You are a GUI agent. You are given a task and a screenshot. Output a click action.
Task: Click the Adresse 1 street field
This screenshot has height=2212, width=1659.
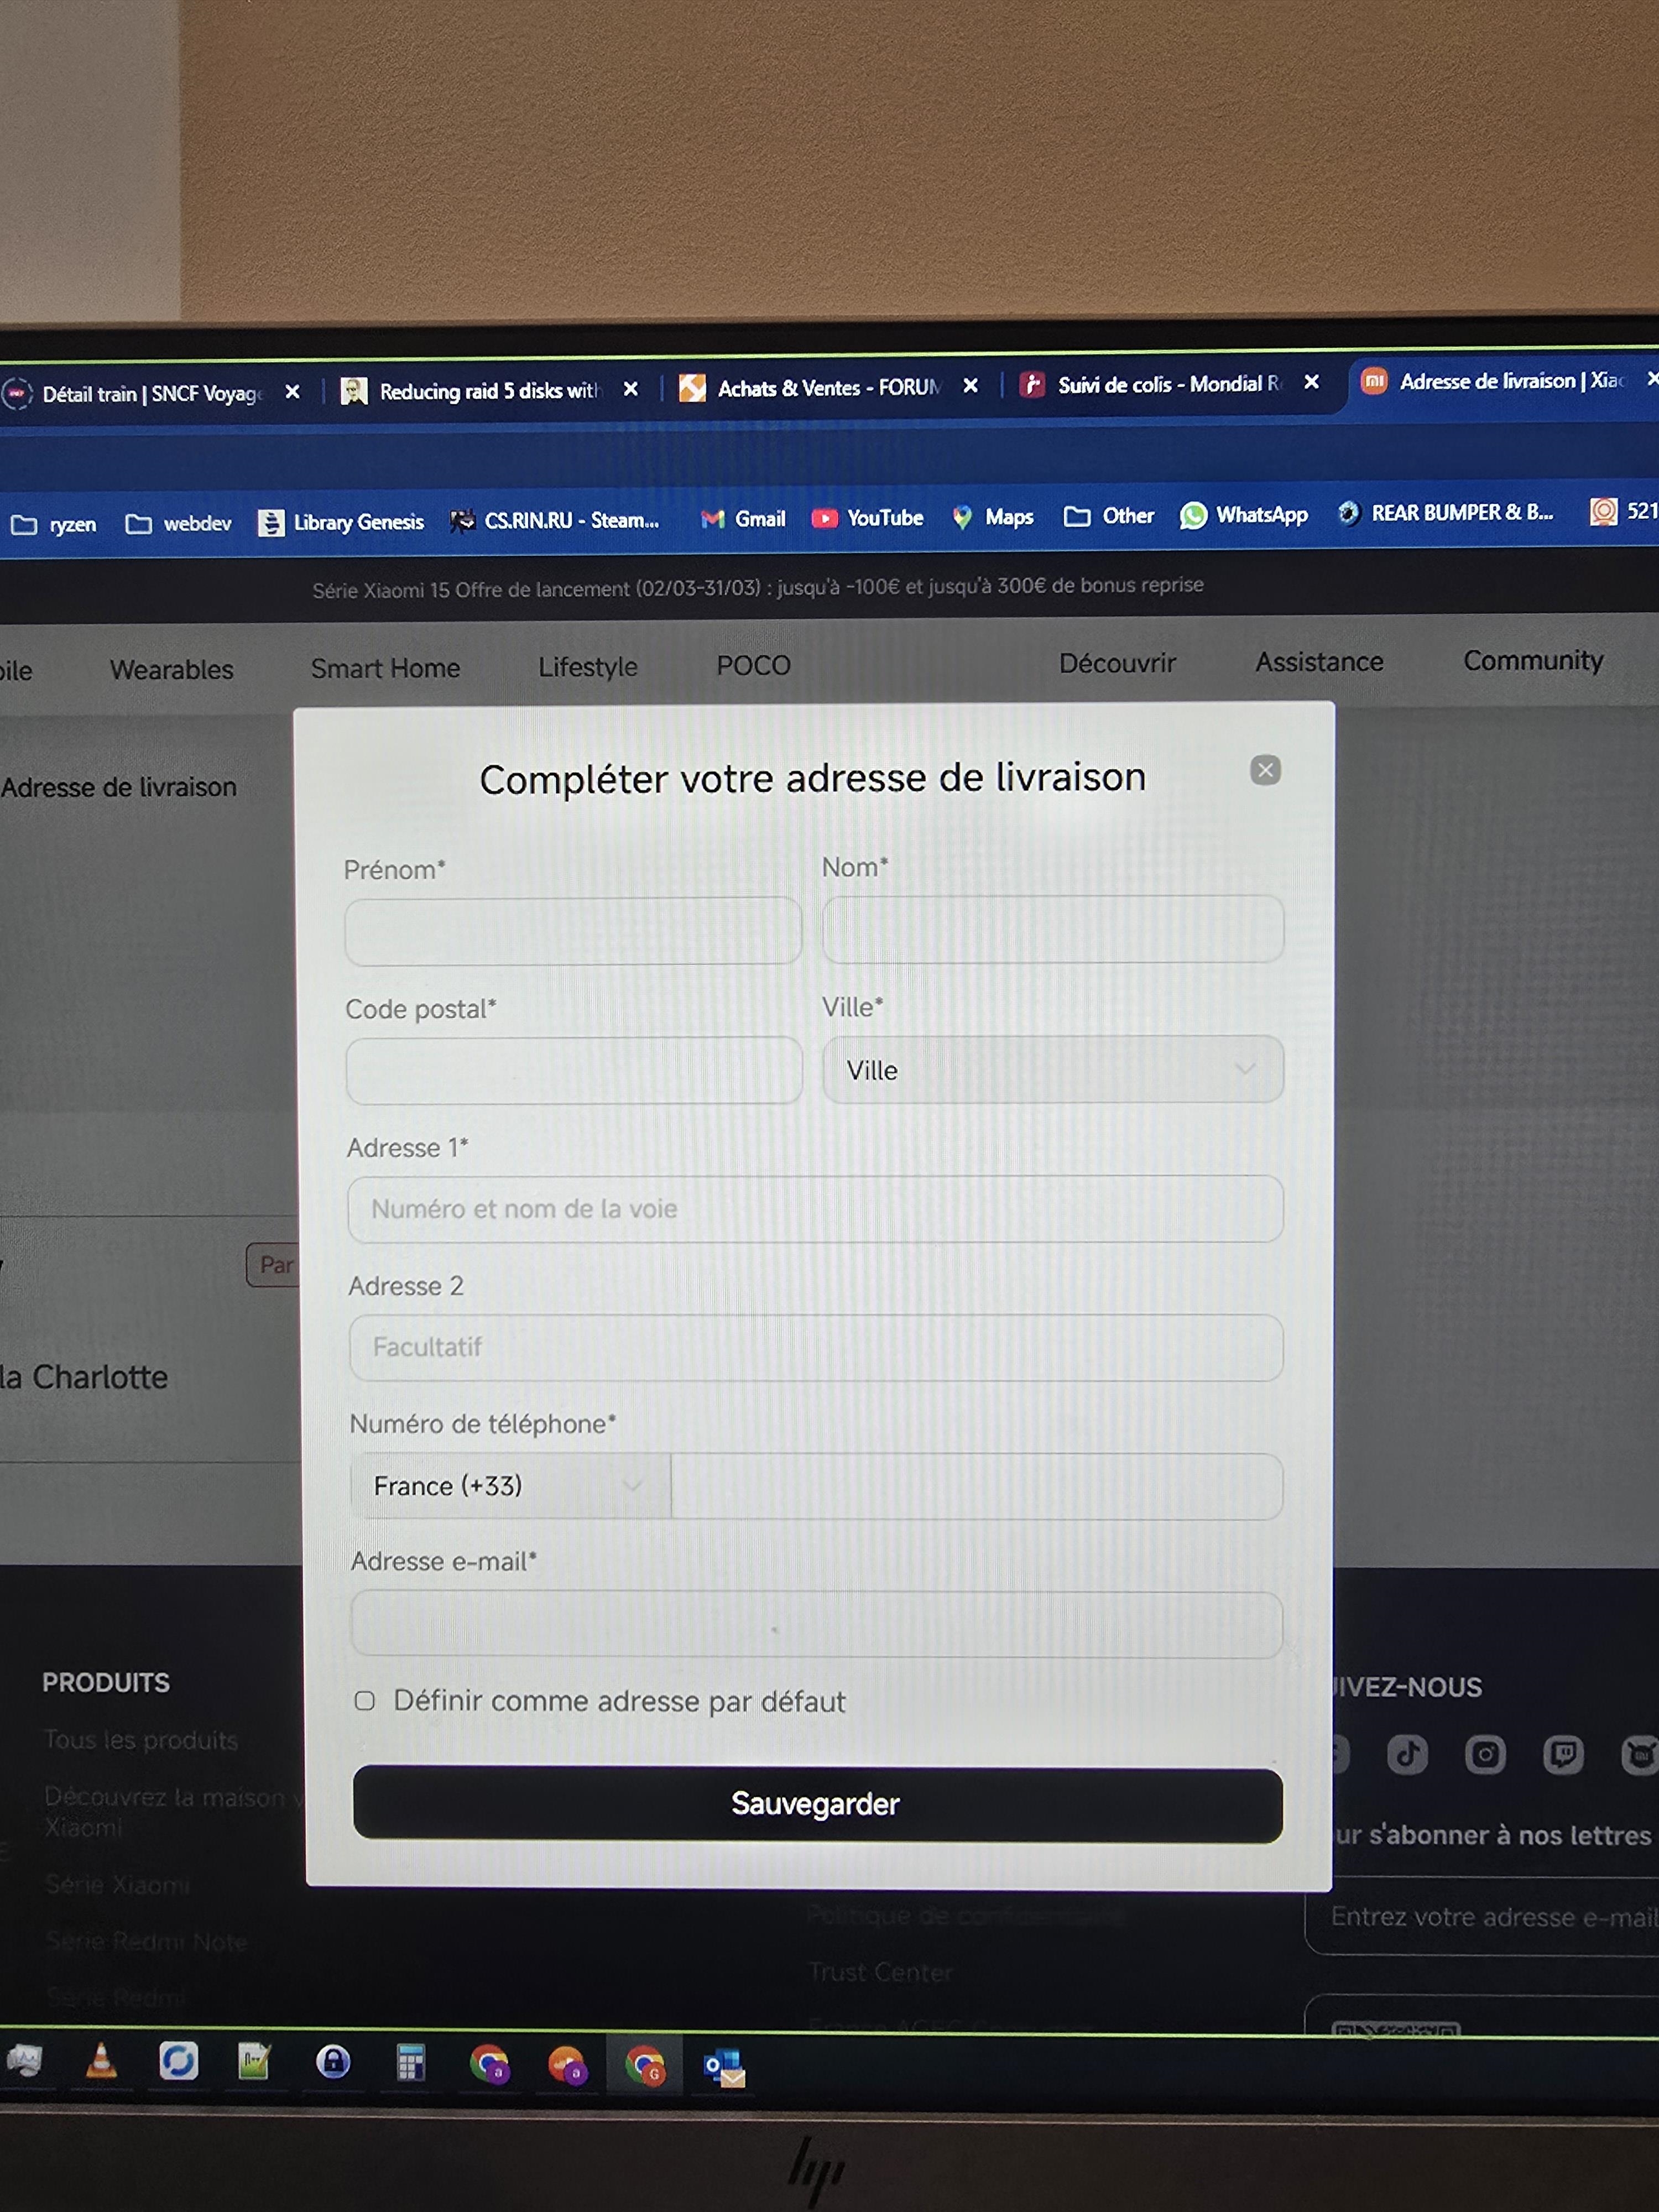pos(815,1209)
